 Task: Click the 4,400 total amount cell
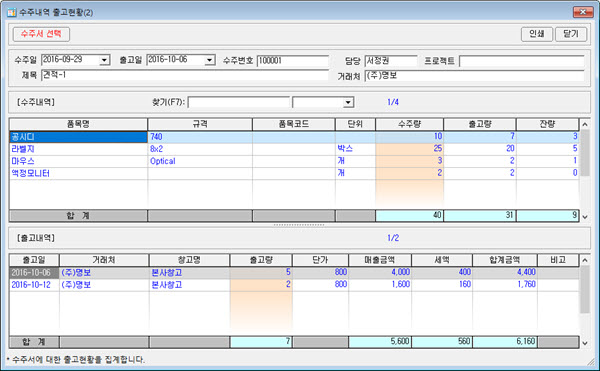[505, 273]
